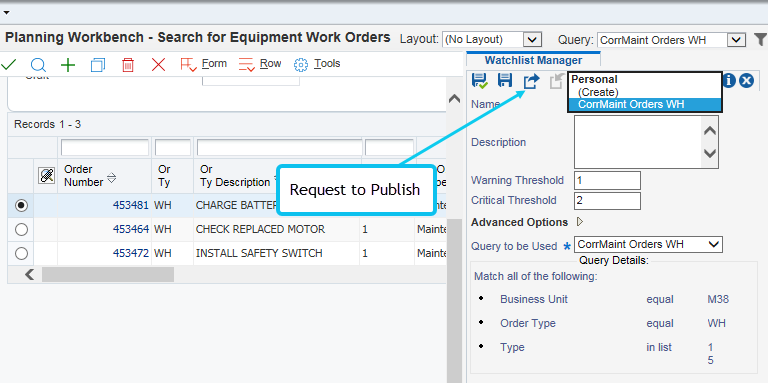Image resolution: width=768 pixels, height=383 pixels.
Task: Click the Save and Close watchlist icon
Action: point(480,81)
